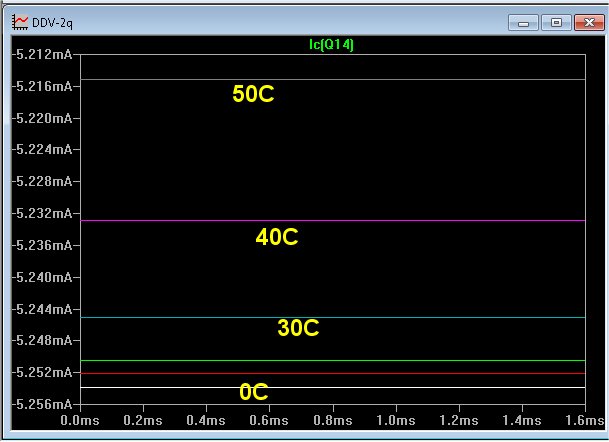Image resolution: width=609 pixels, height=442 pixels.
Task: Click the 1.0ms time axis label
Action: (x=396, y=420)
